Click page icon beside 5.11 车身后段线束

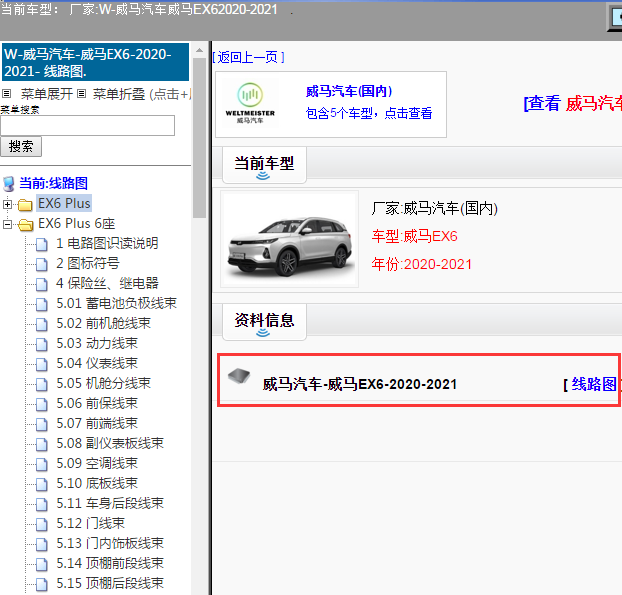42,504
